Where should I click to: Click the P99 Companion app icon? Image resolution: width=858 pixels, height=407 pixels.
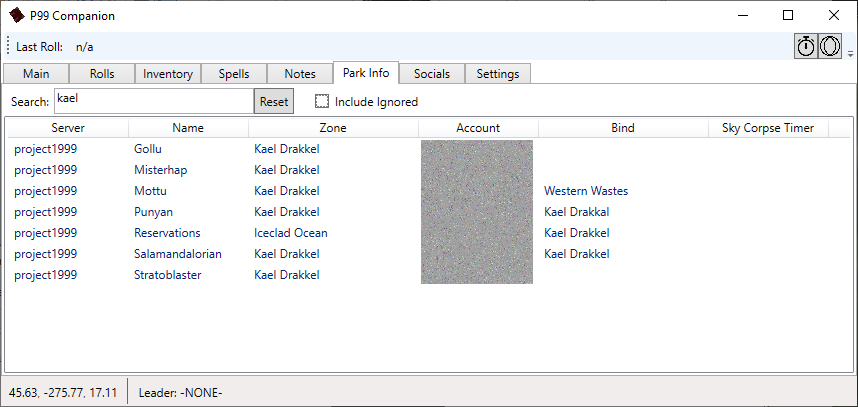pyautogui.click(x=17, y=15)
